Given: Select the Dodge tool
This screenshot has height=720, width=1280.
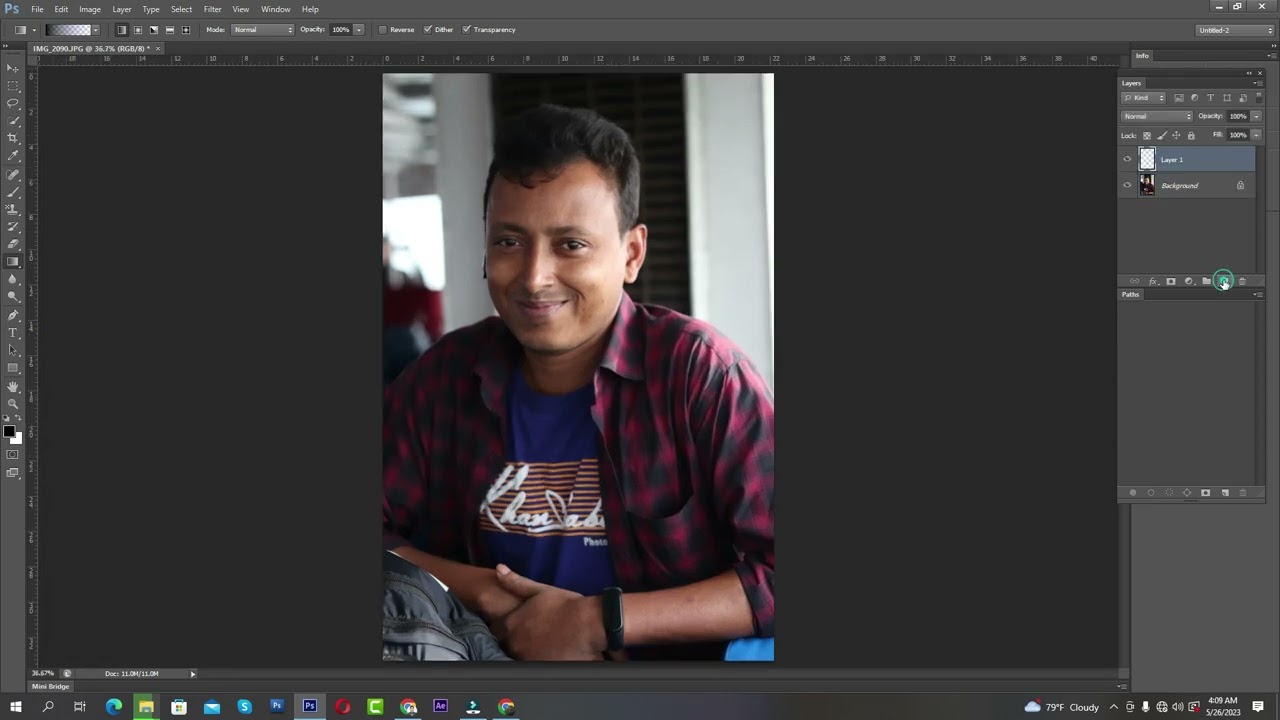Looking at the screenshot, I should (13, 297).
